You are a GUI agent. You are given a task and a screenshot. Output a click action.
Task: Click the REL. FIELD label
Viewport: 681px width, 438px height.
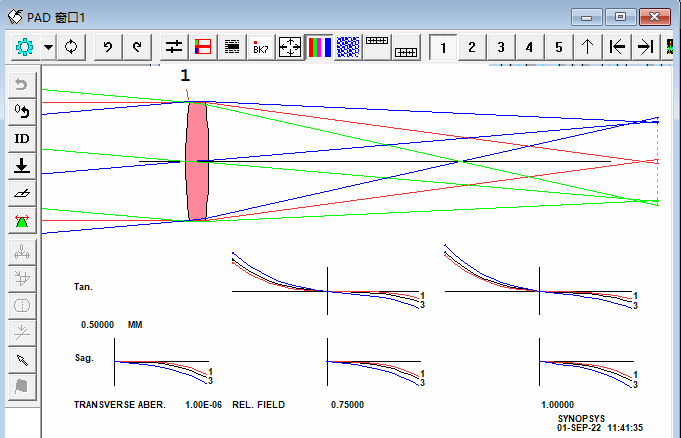[258, 405]
